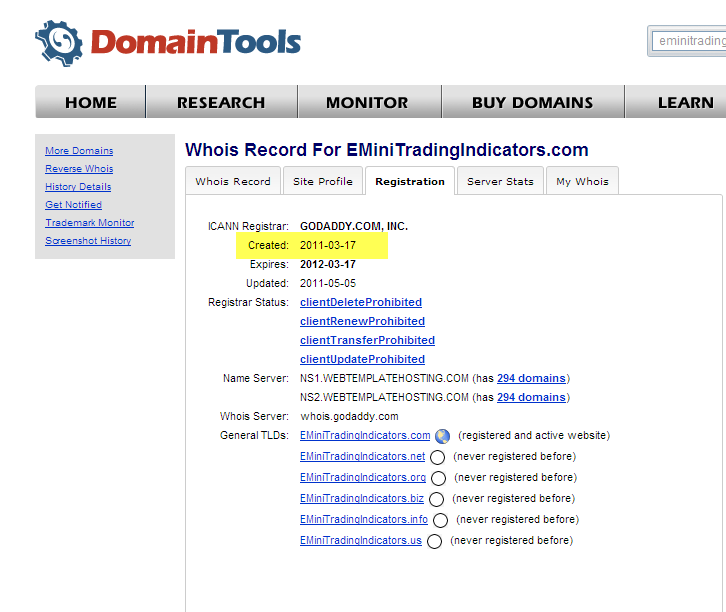
Task: Click the NS1.WEBTEMPLATEHOSTING.COM name server text
Action: coord(384,378)
